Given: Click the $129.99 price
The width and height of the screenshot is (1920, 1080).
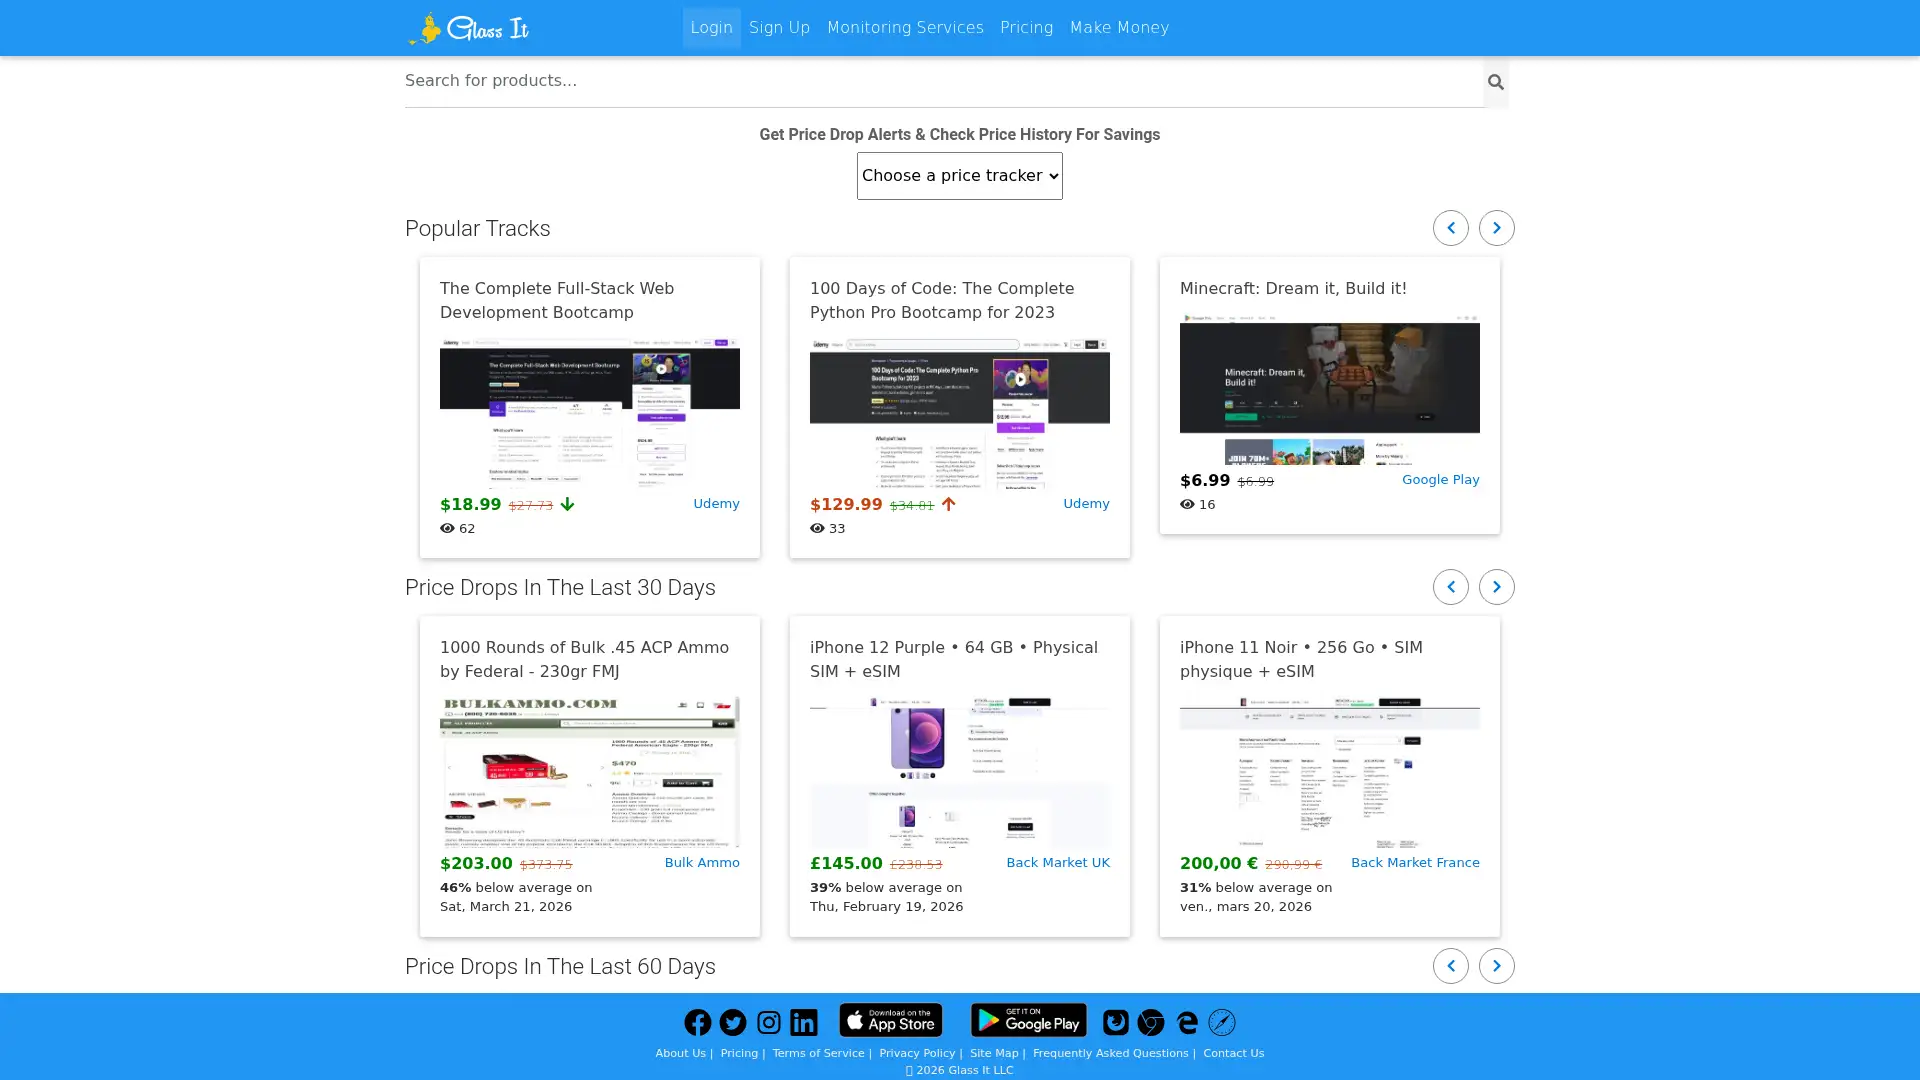Looking at the screenshot, I should click(846, 504).
